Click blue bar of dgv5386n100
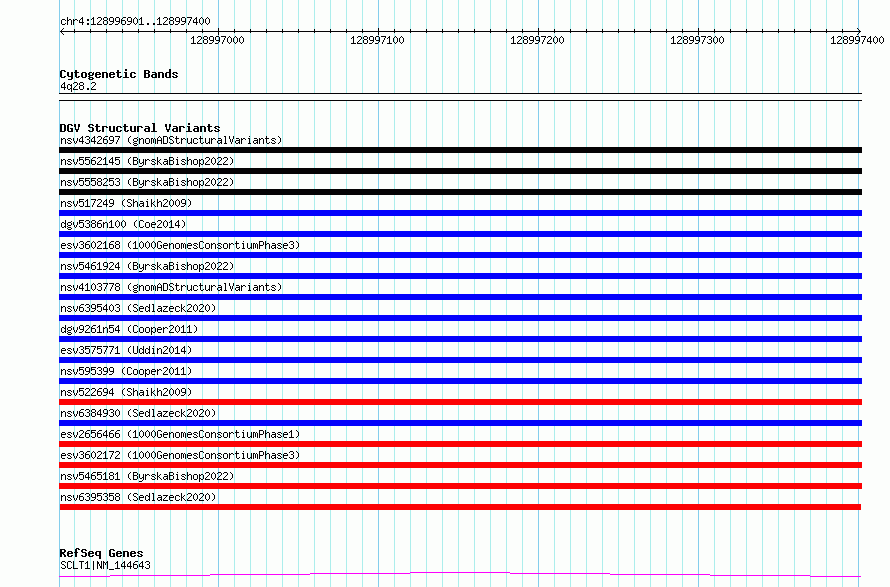This screenshot has height=587, width=890. tap(460, 234)
